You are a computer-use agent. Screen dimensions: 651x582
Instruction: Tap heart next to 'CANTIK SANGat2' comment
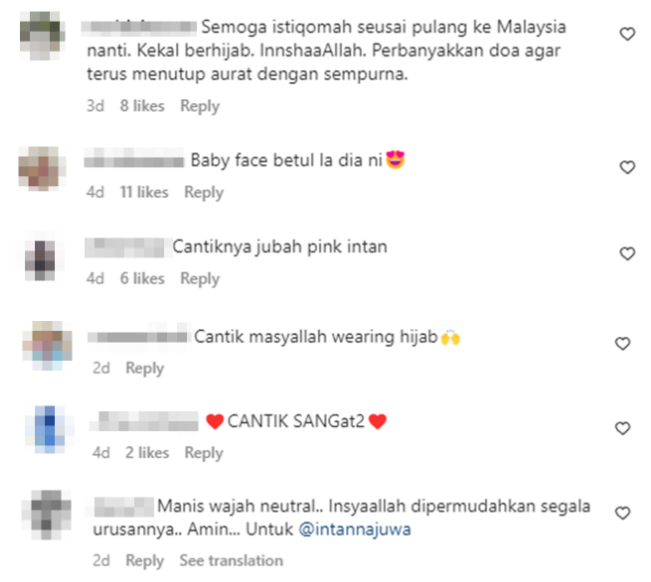[x=622, y=428]
